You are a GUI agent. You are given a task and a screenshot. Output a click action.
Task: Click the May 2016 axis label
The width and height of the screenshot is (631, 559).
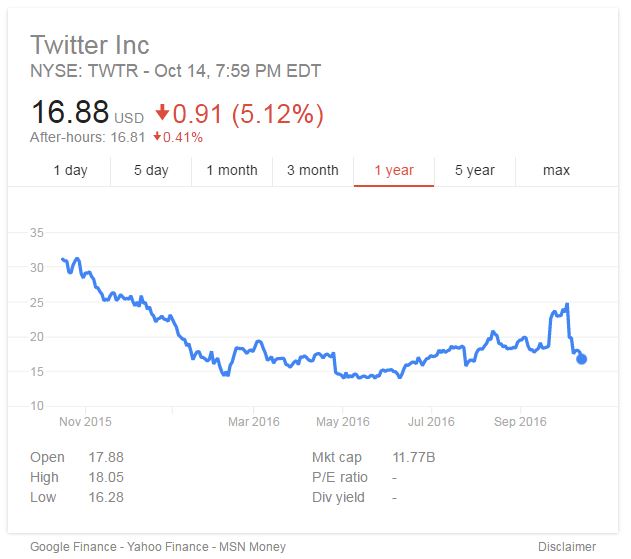coord(342,422)
